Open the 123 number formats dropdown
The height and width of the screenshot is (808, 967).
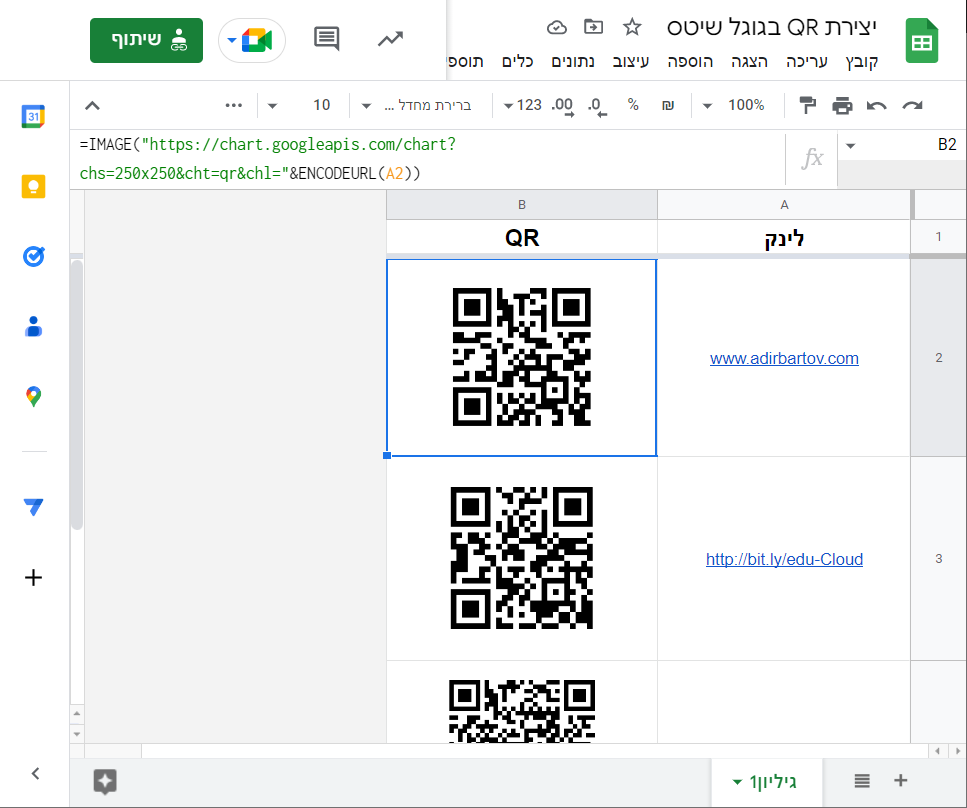[x=522, y=105]
